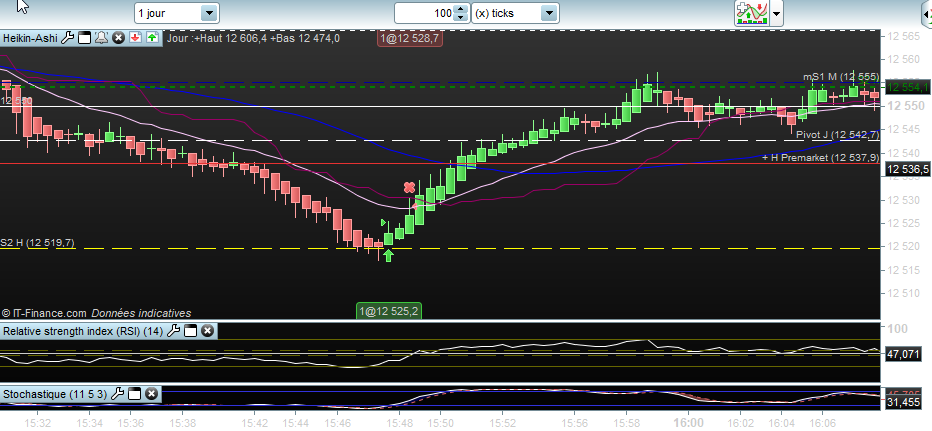Click the IT-Finance.com copyright text
The width and height of the screenshot is (932, 431).
[x=96, y=313]
